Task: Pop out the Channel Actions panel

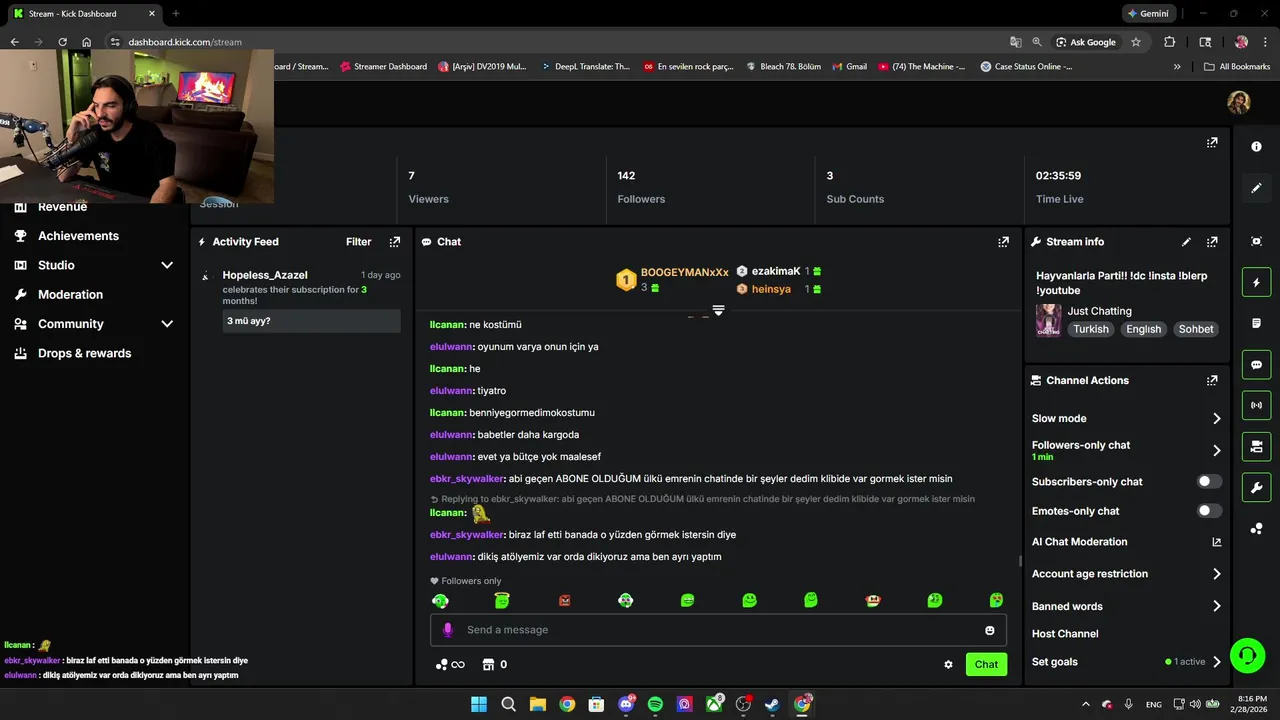Action: point(1212,381)
